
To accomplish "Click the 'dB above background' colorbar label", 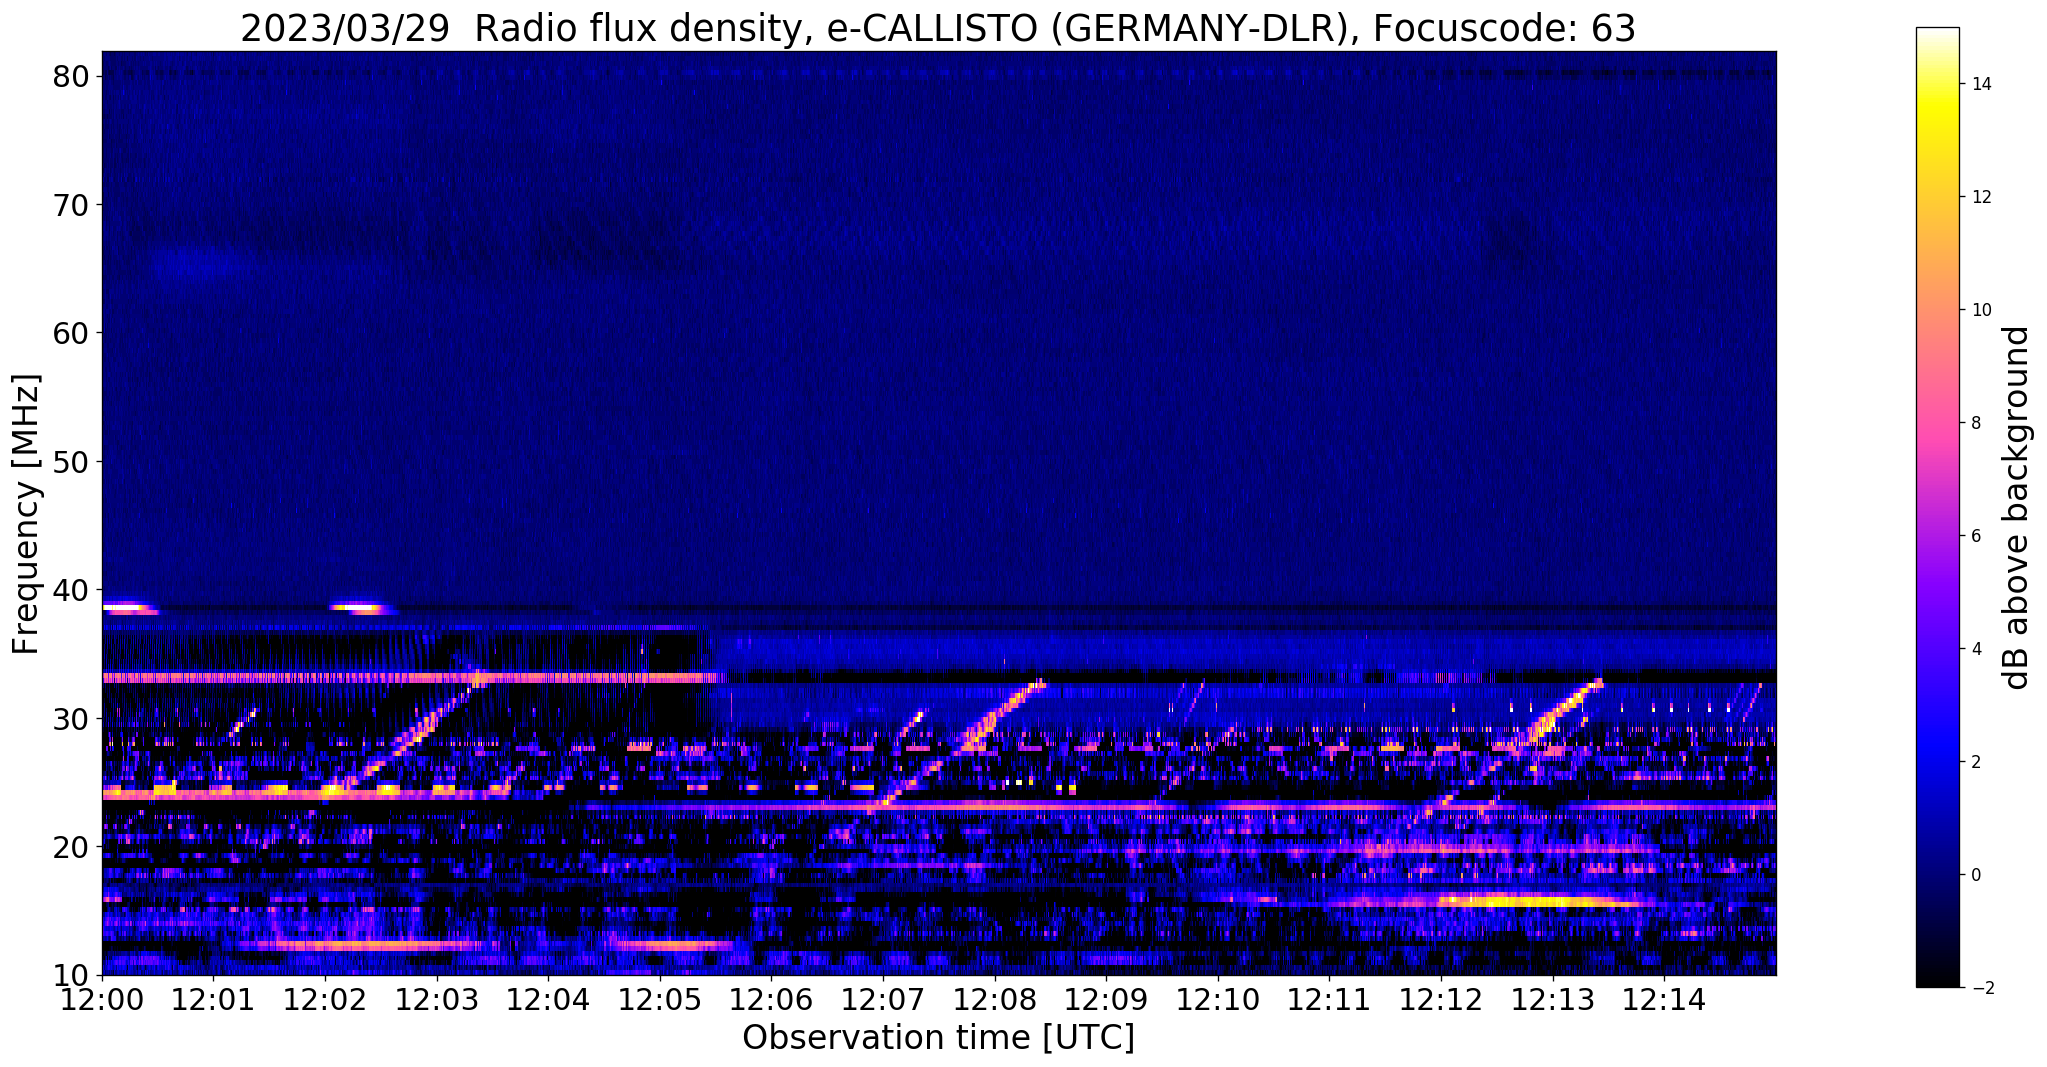I will pyautogui.click(x=2017, y=507).
